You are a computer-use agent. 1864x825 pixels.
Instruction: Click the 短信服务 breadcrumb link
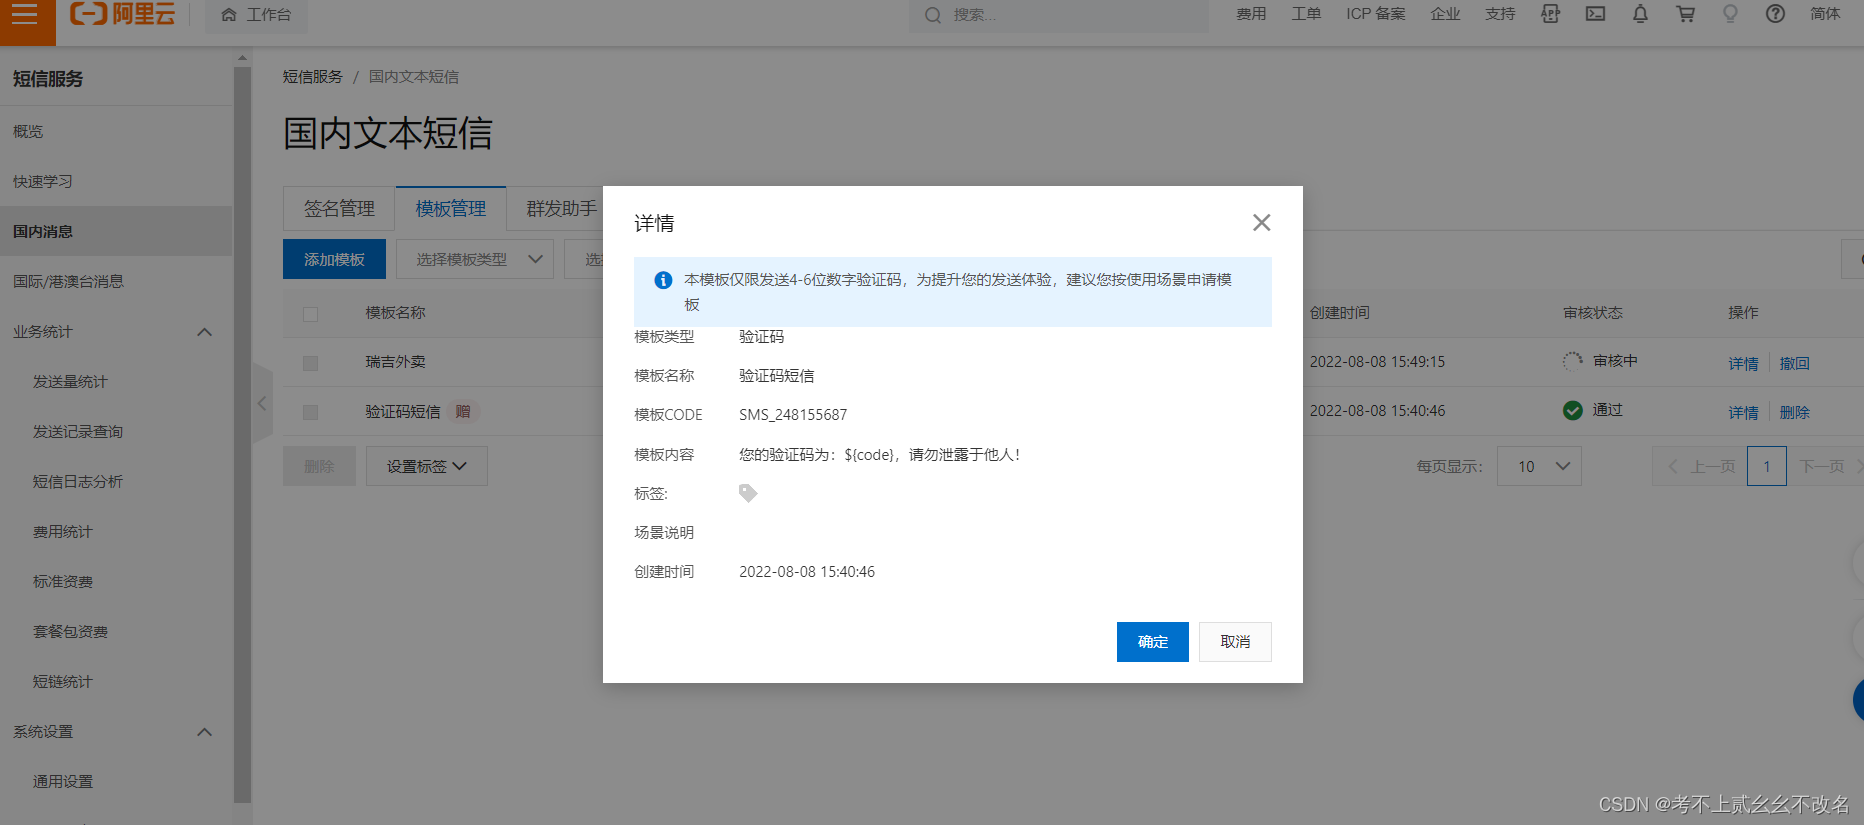tap(312, 77)
